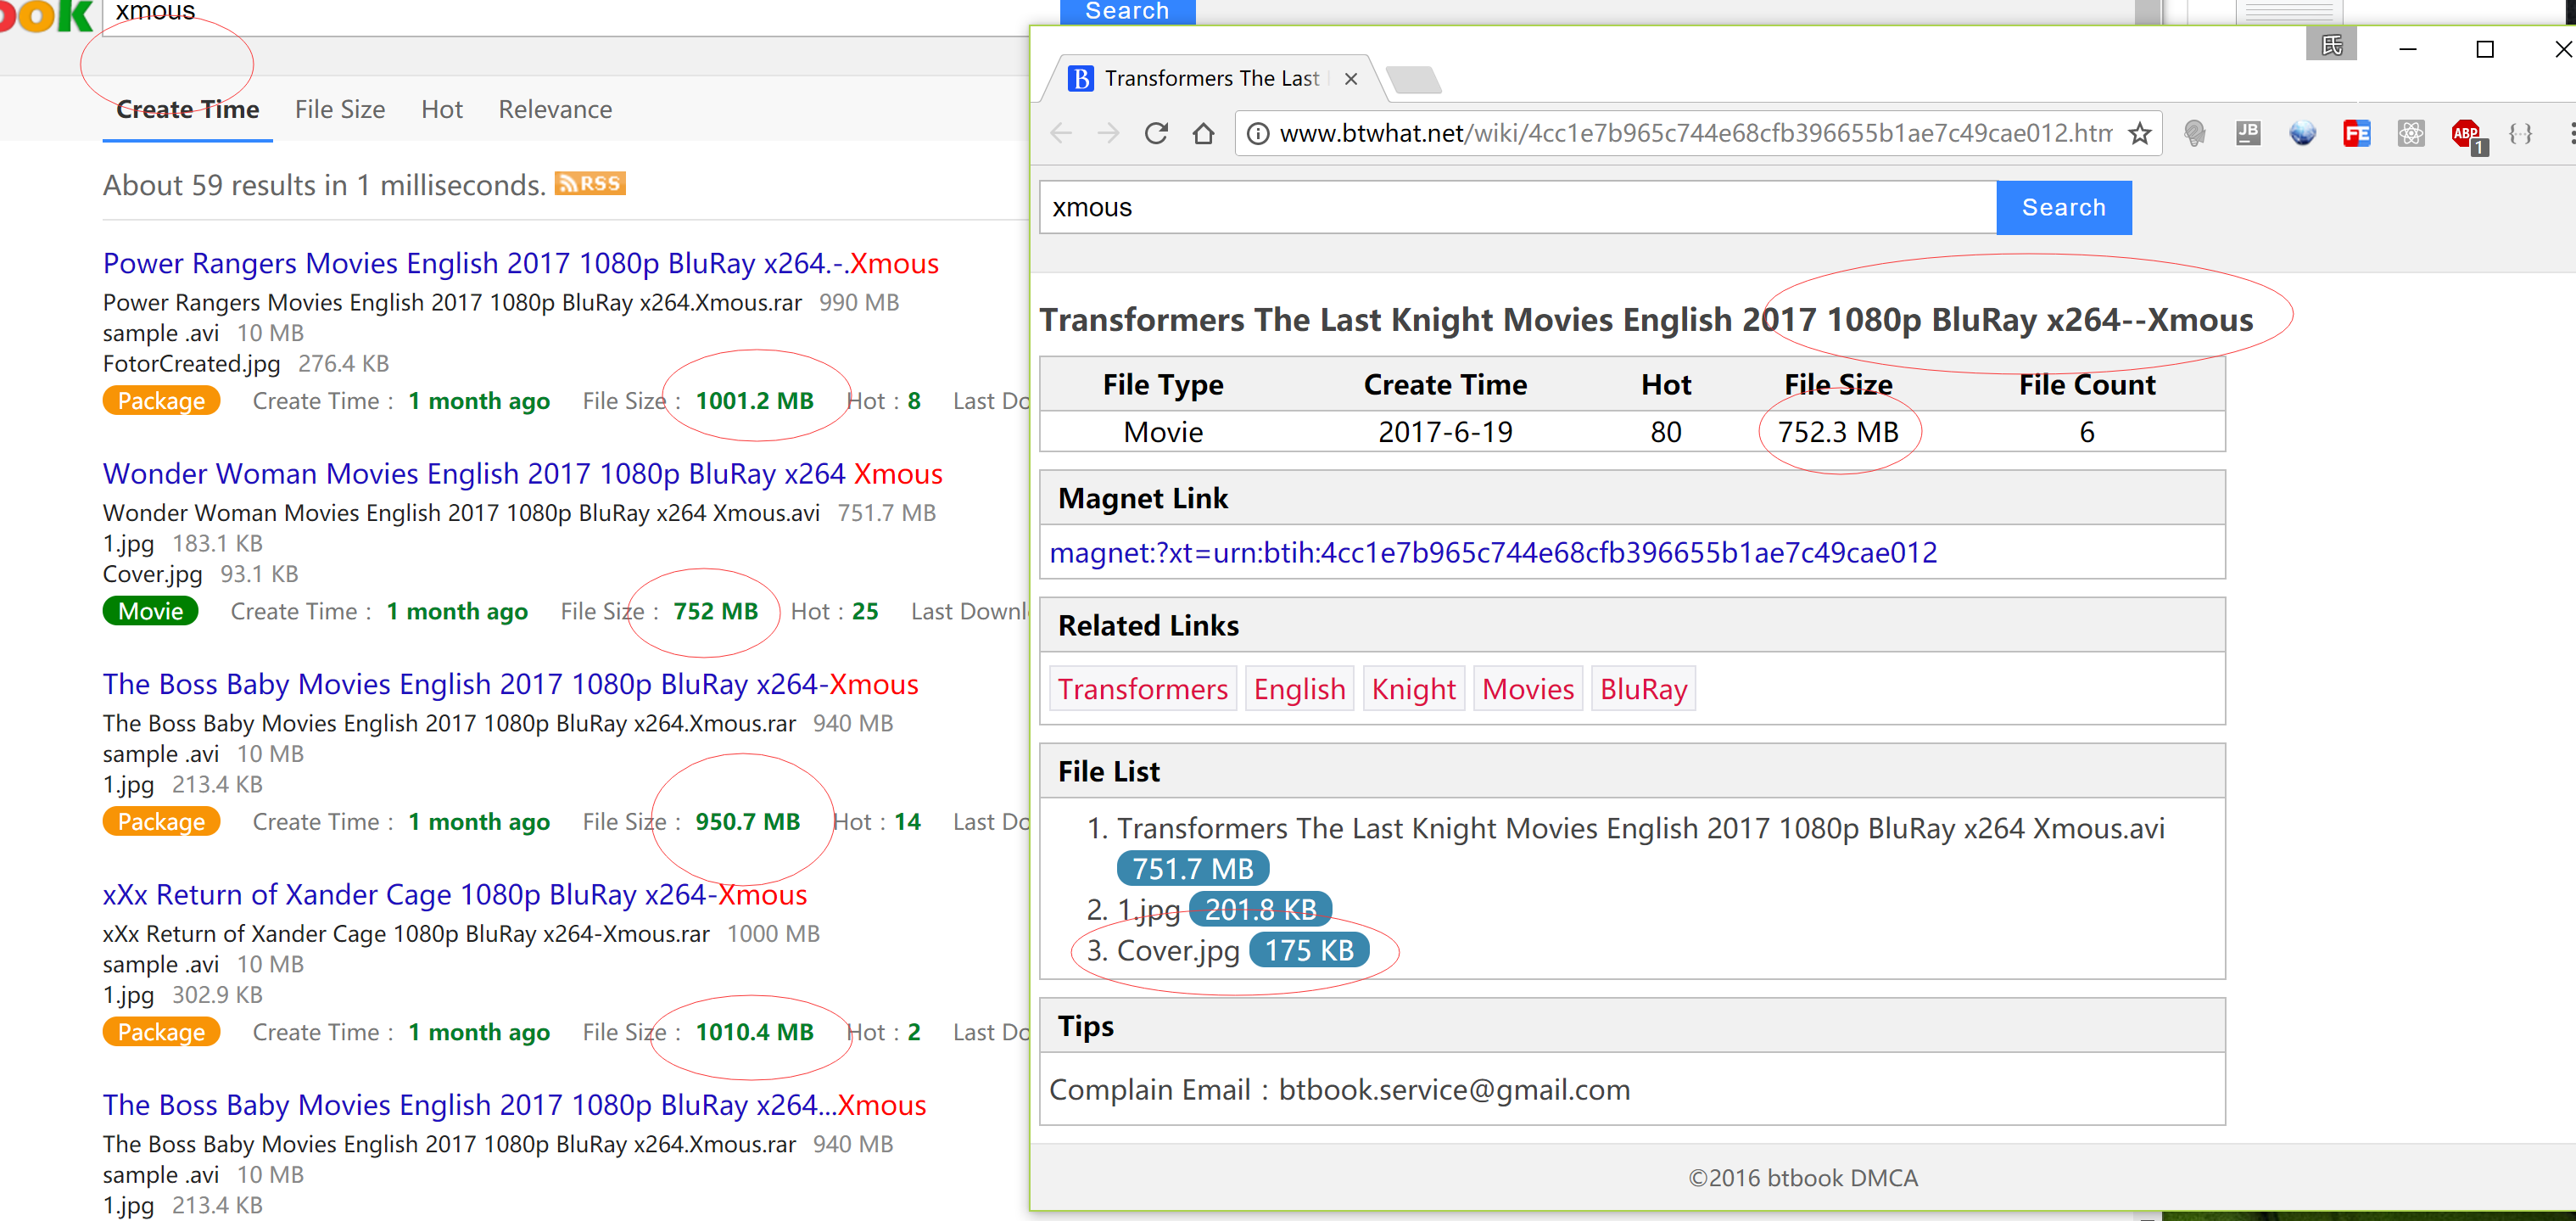This screenshot has width=2576, height=1221.
Task: Click Search button in the background window
Action: coord(1127,11)
